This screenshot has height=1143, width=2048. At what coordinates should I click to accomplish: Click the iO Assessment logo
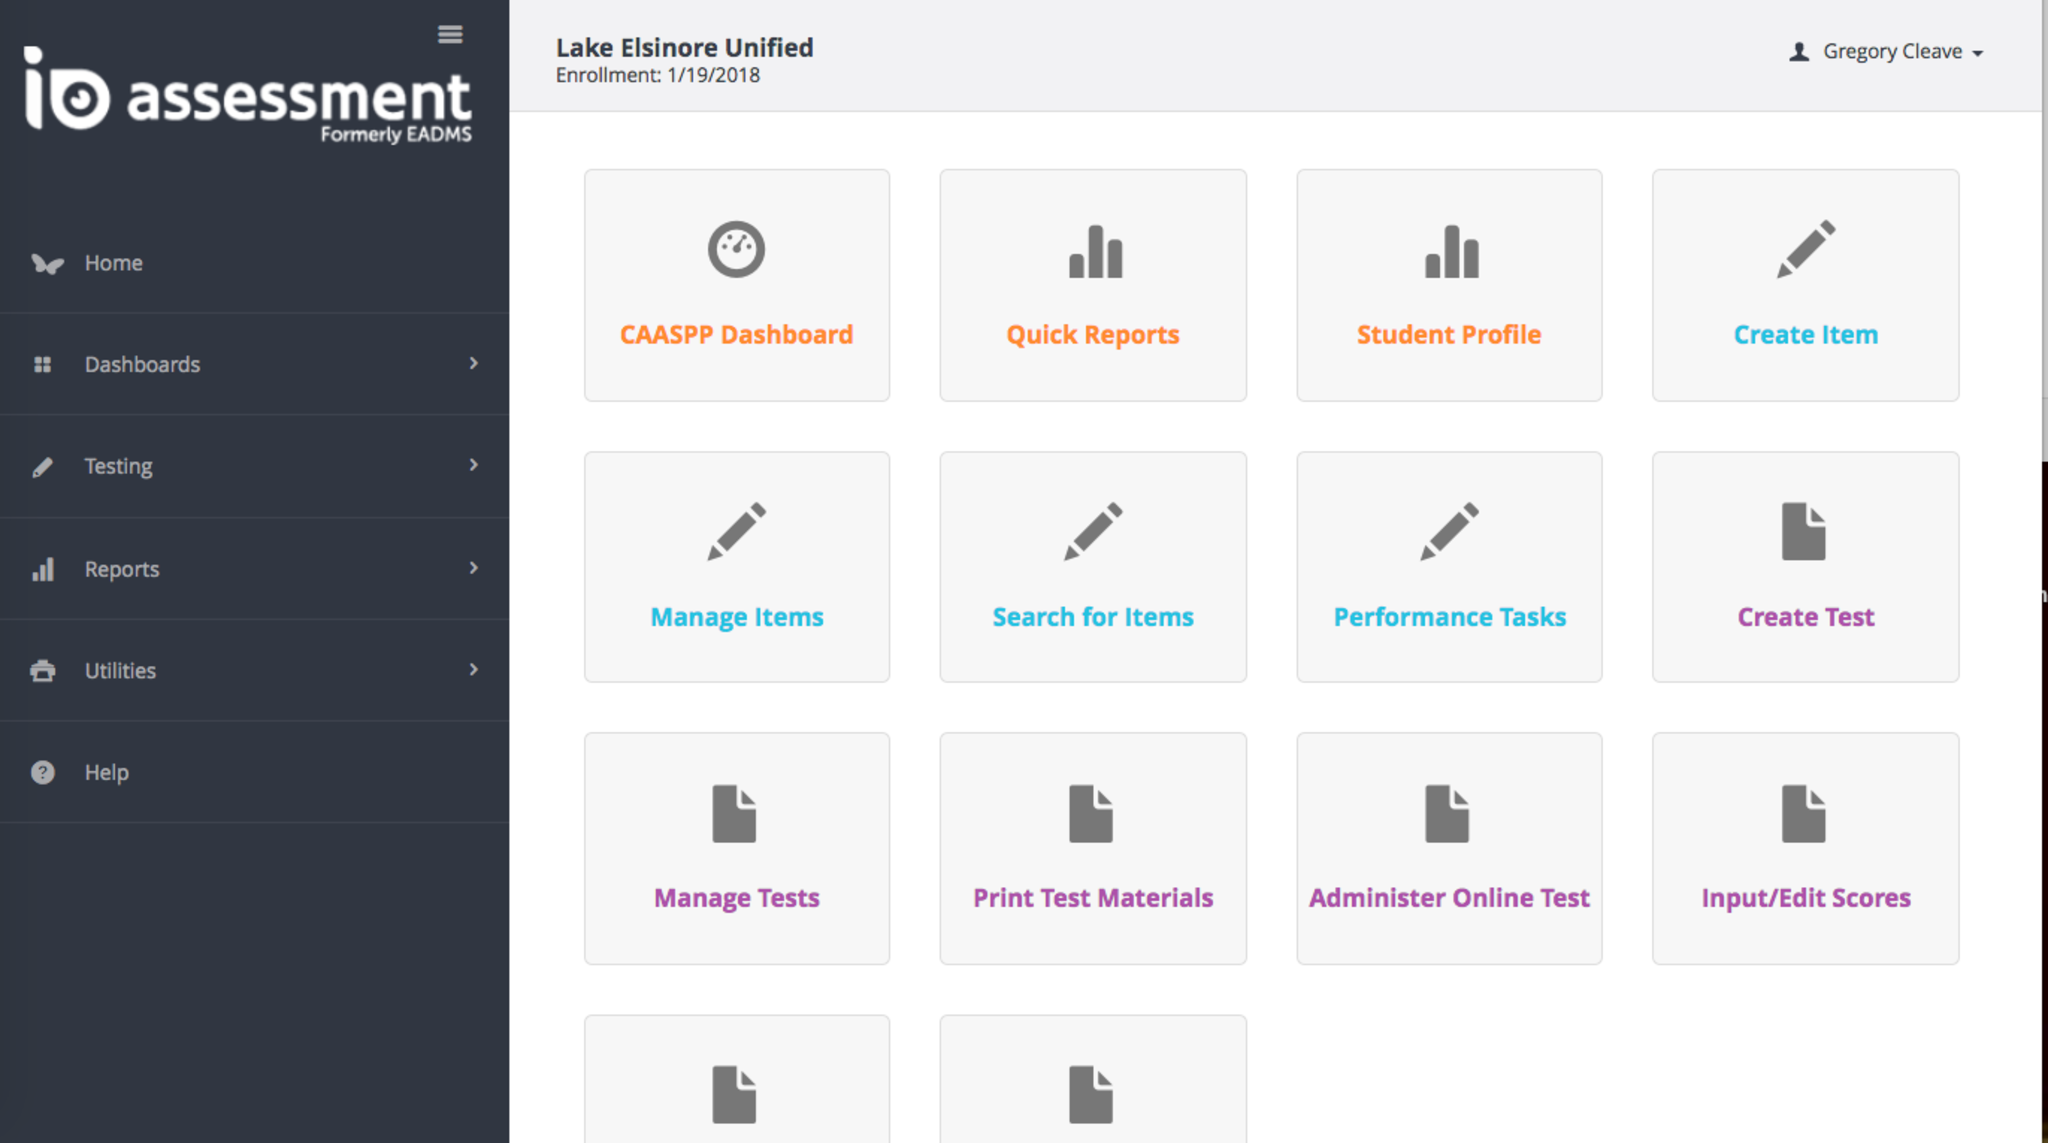pos(247,97)
